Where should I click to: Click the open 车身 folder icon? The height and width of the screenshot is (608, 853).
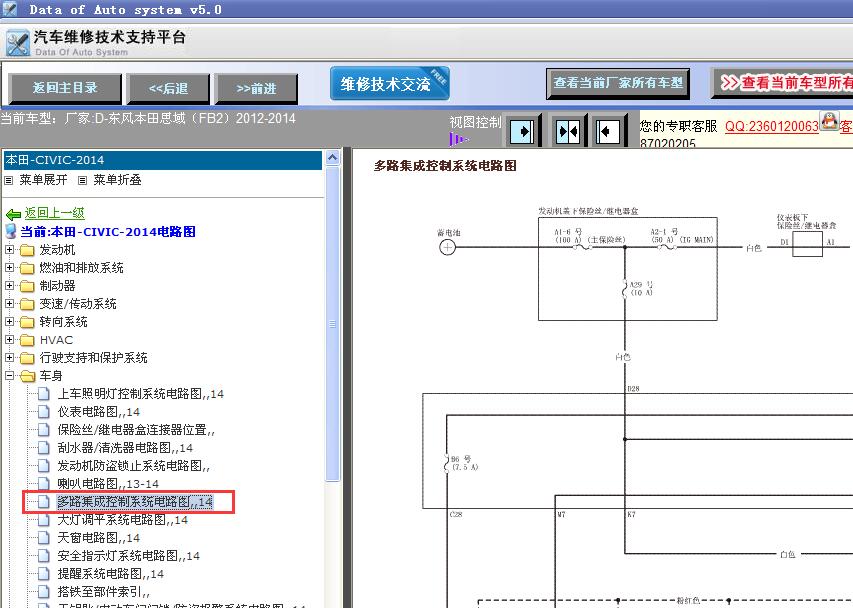pyautogui.click(x=27, y=376)
